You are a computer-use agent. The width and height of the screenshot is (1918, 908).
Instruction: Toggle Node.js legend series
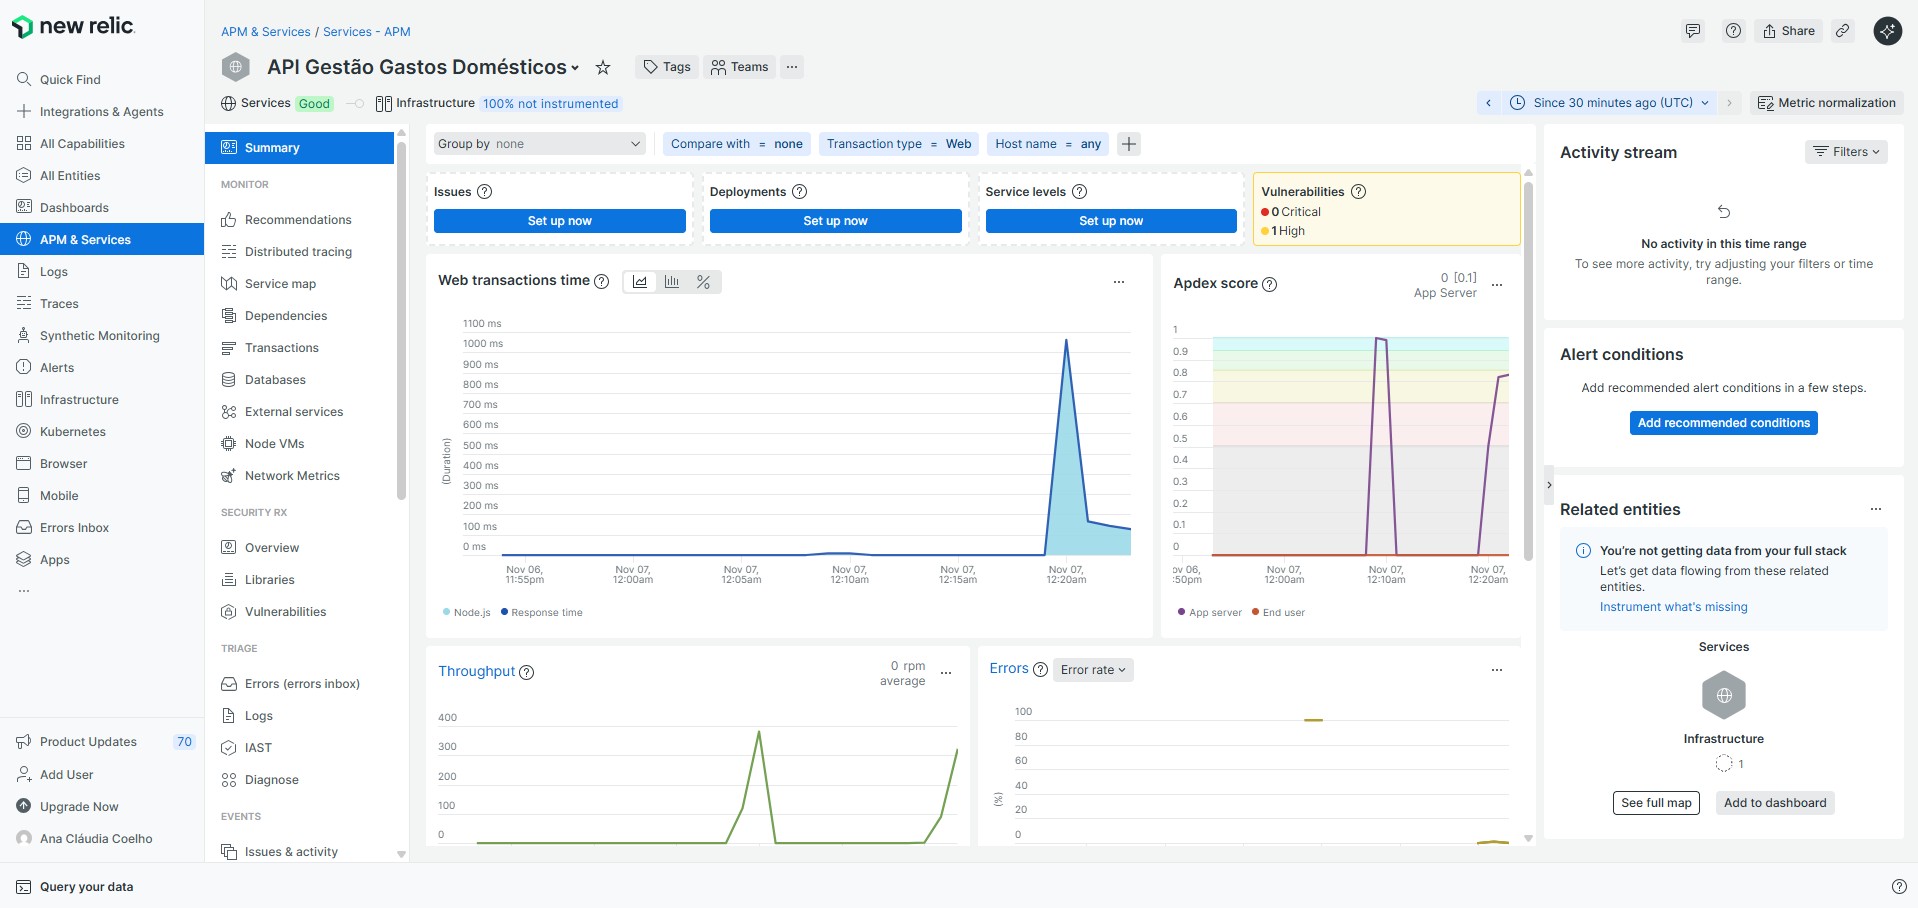(x=466, y=613)
